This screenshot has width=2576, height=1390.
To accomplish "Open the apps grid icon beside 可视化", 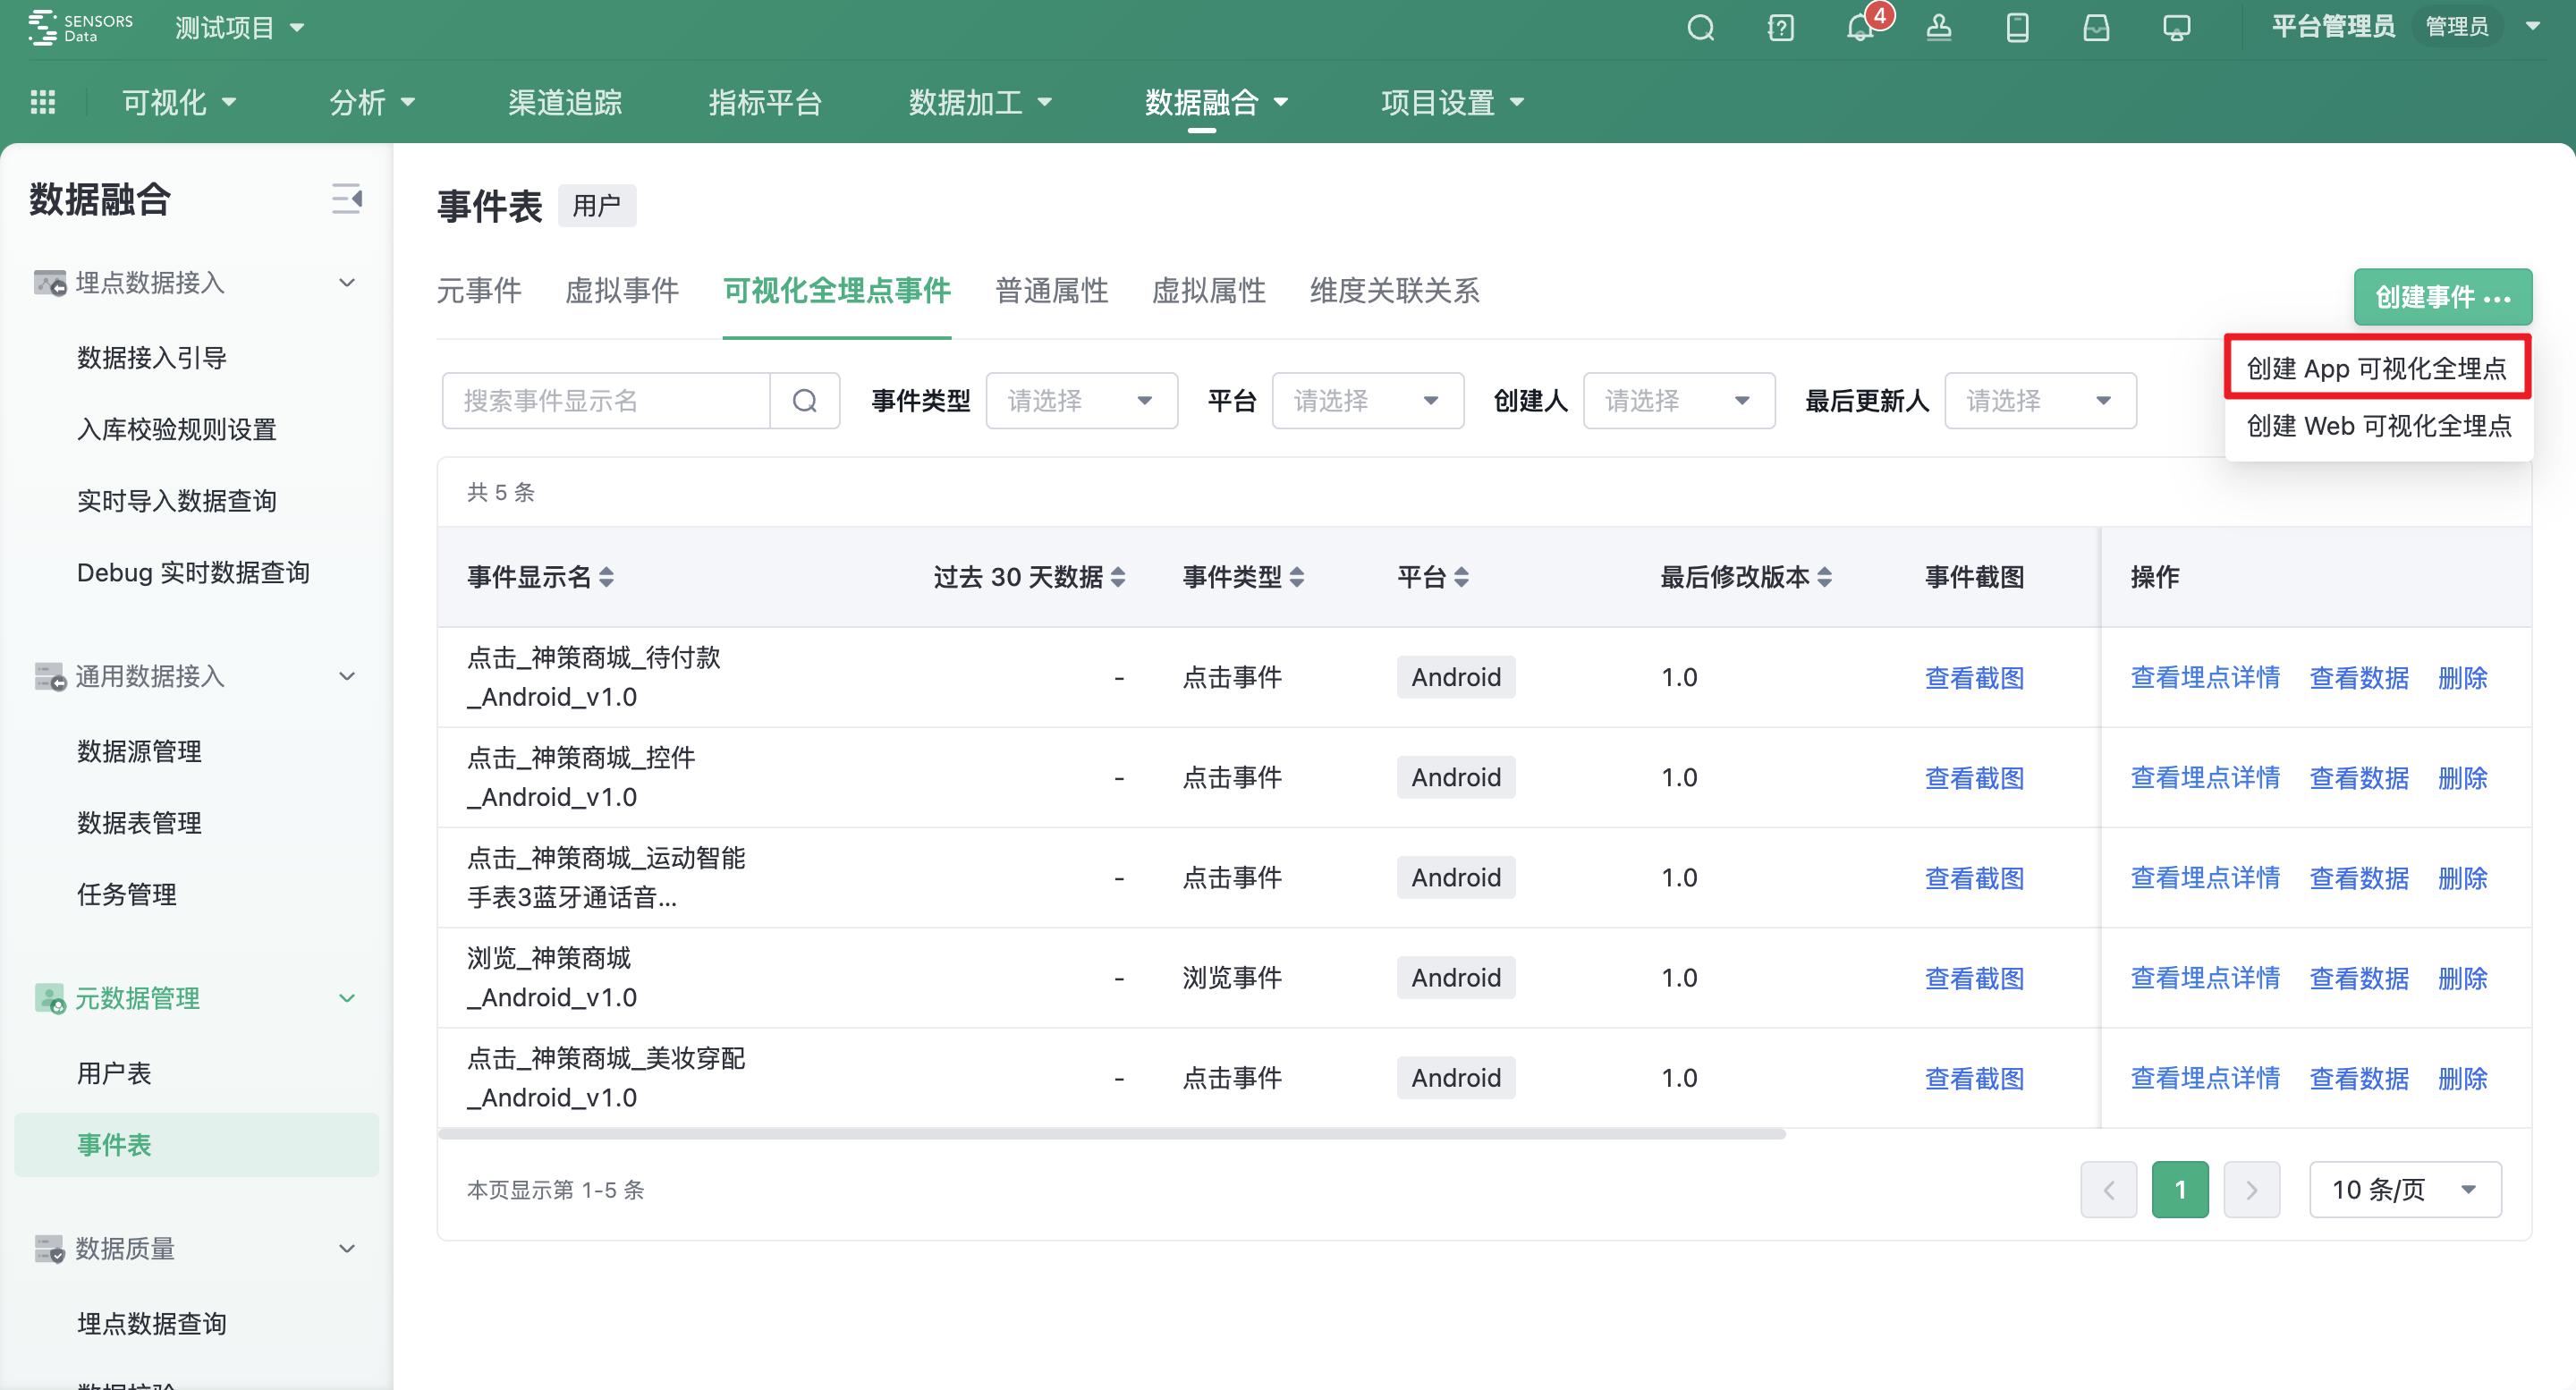I will 43,101.
